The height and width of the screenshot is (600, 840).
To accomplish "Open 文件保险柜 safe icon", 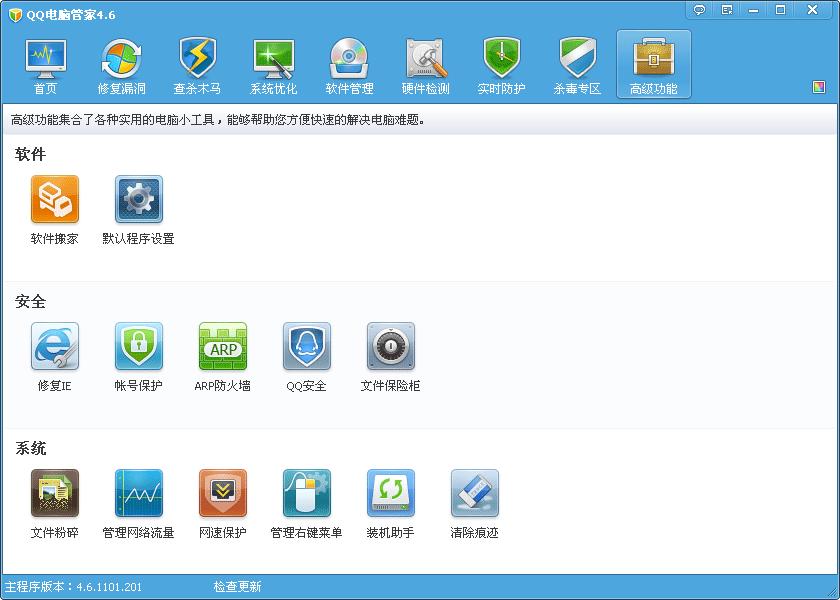I will point(390,347).
